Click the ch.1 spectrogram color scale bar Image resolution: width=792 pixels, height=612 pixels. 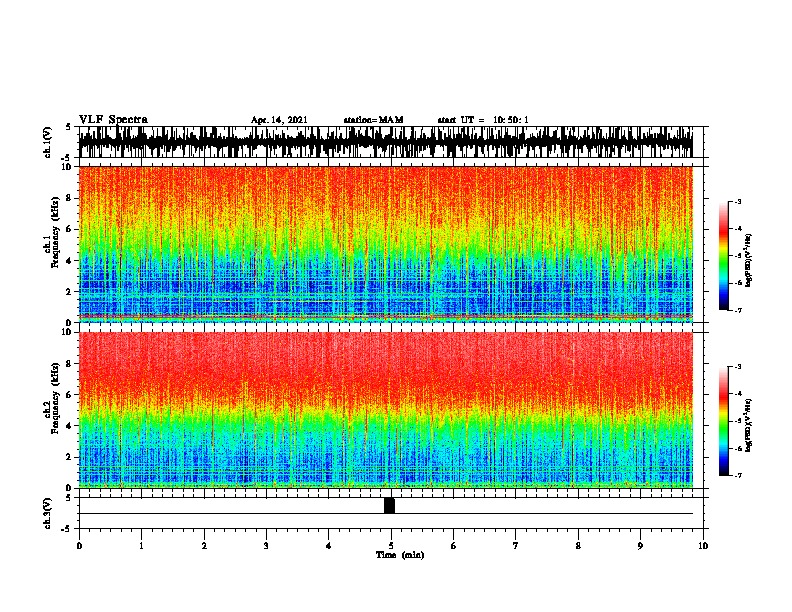pos(723,256)
